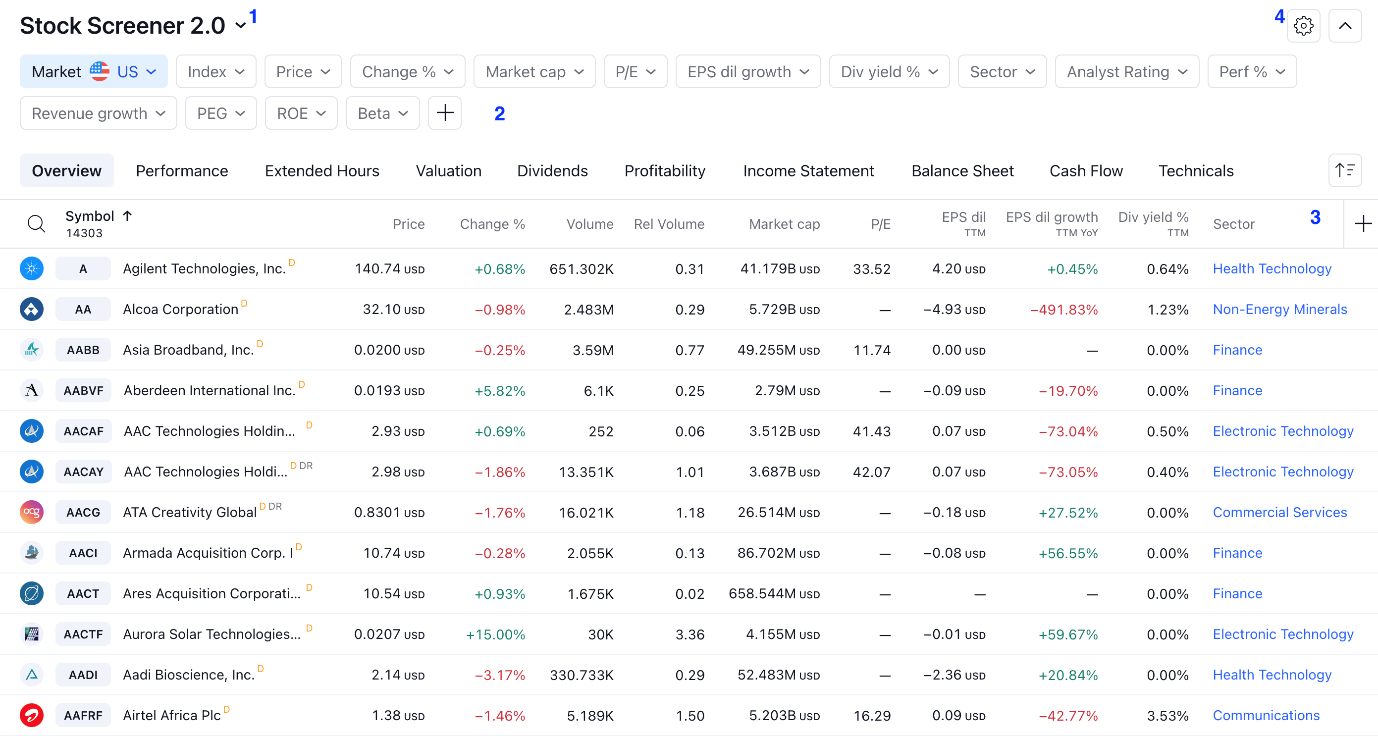This screenshot has height=736, width=1378.
Task: Open the Div yield % filter dropdown
Action: pos(890,71)
